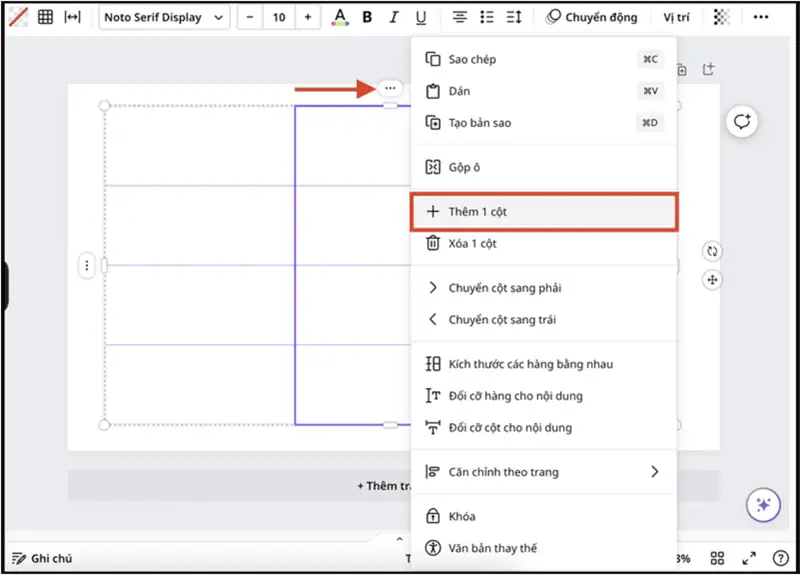Click the three-dot column handle above table
Screen dimensions: 800x575
click(x=390, y=89)
